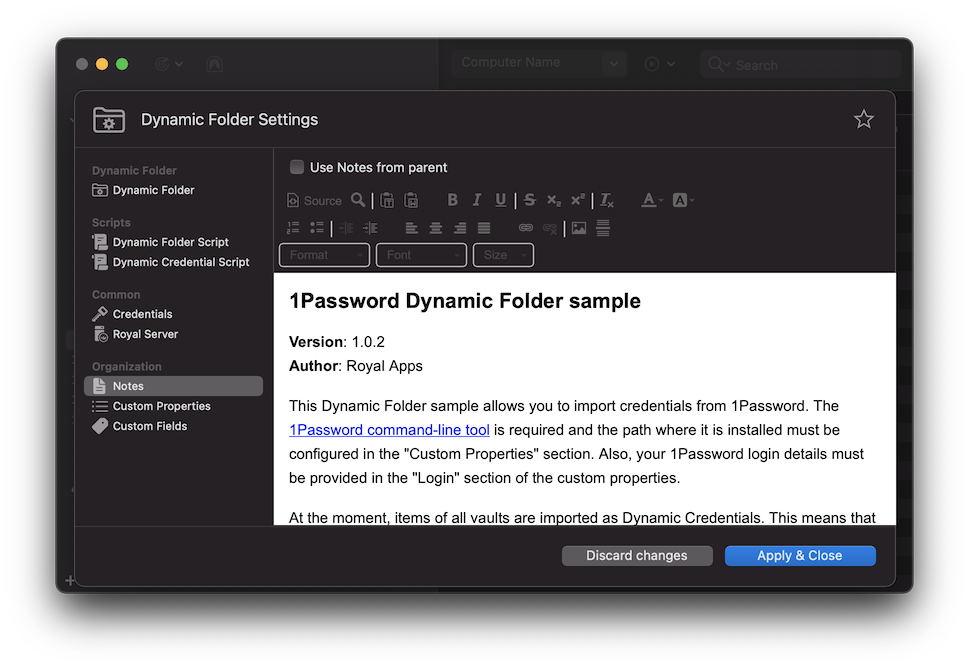
Task: Expand Computer Name dropdown arrow in main window
Action: (x=614, y=63)
